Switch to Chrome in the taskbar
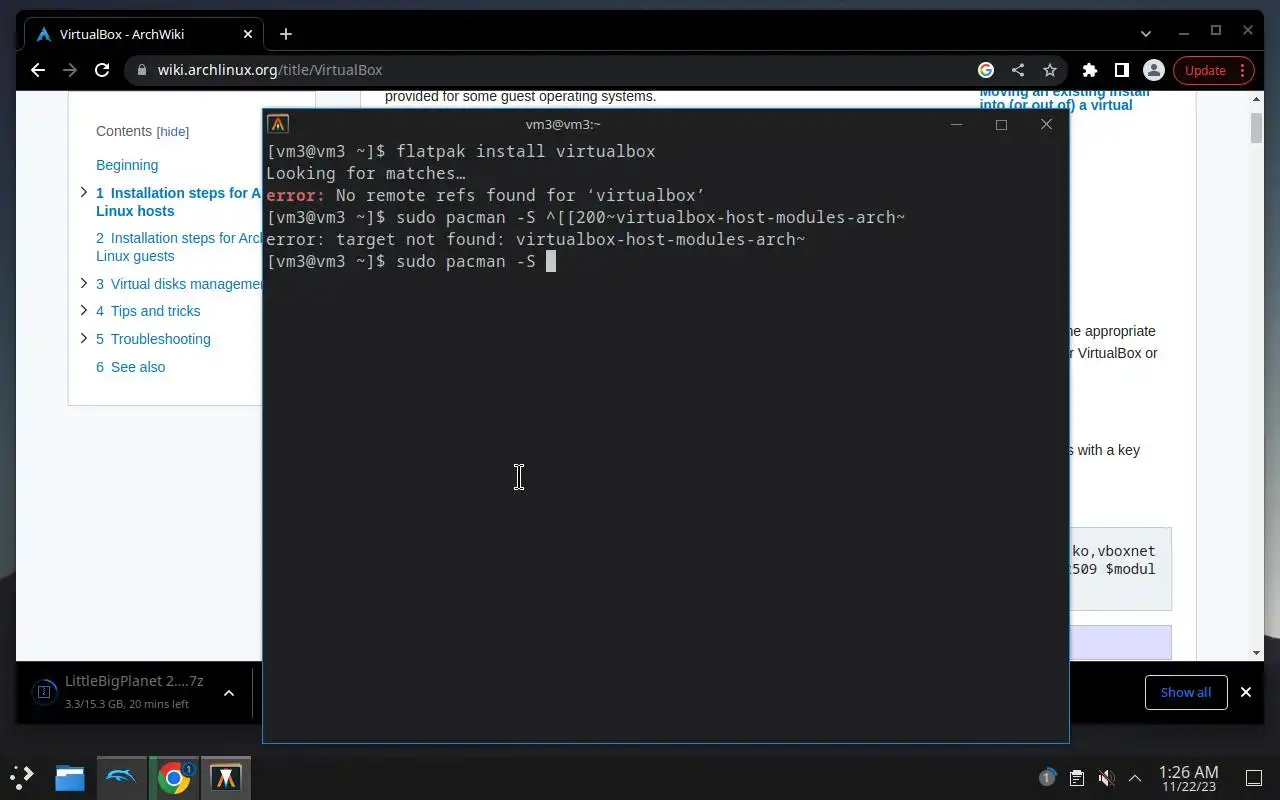Viewport: 1280px width, 800px height. pos(174,777)
